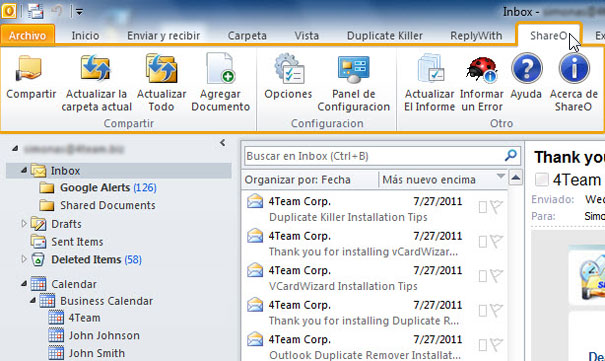Toggle category box of Thank you for installing Duplicate R email
The height and width of the screenshot is (361, 605).
[x=483, y=311]
